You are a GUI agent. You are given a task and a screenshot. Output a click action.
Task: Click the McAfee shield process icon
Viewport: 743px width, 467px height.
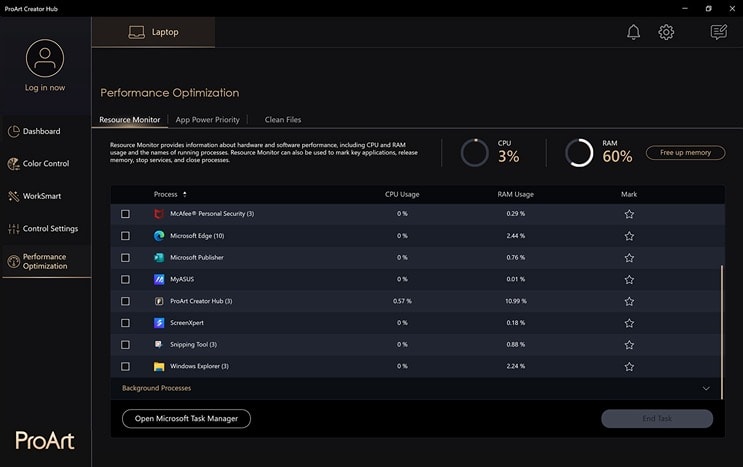coord(159,214)
